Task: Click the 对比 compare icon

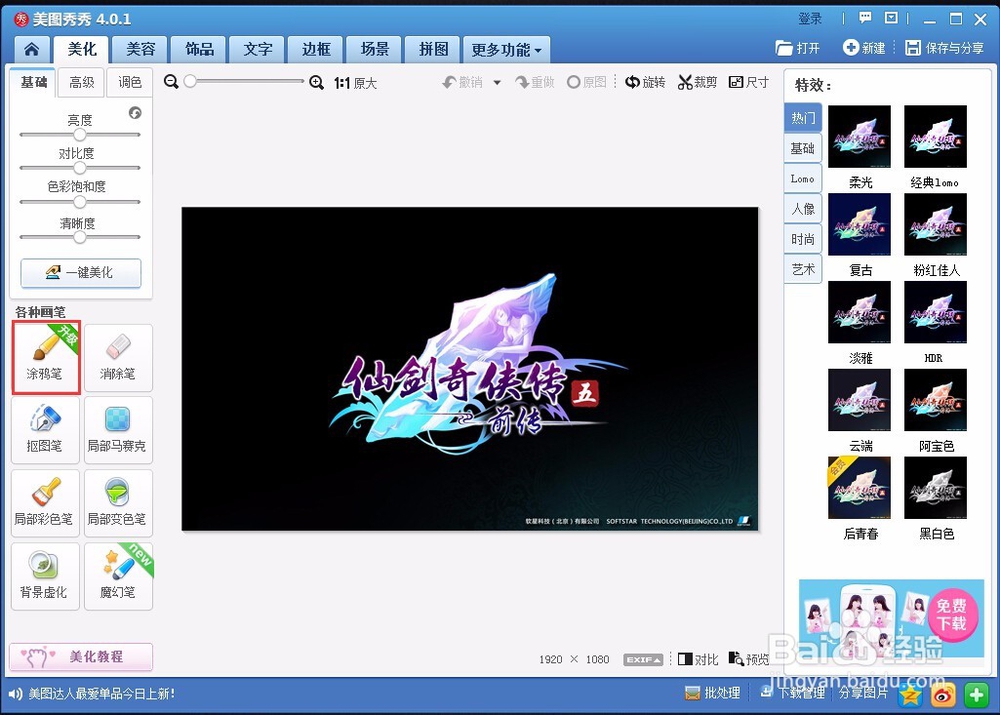Action: (x=698, y=660)
